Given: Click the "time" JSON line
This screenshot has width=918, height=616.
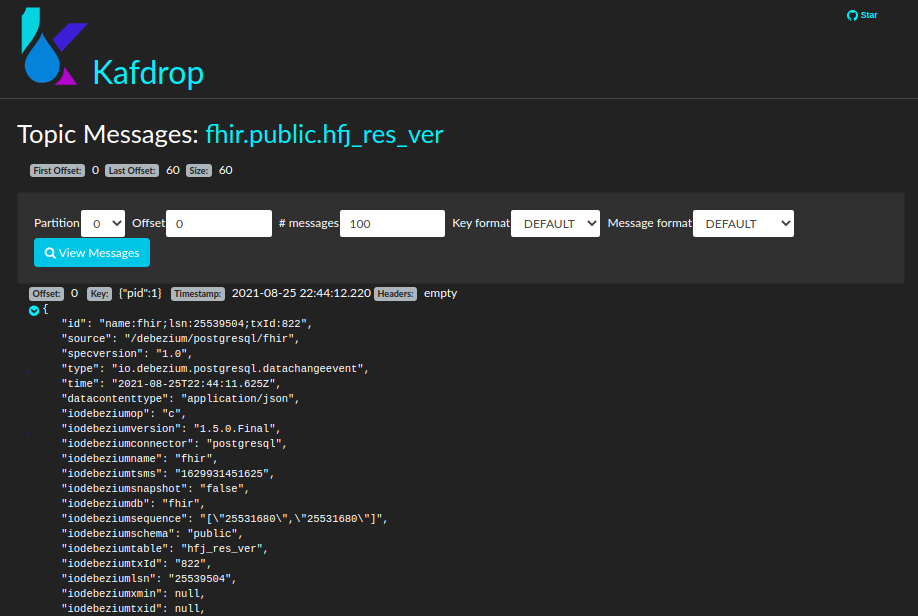Looking at the screenshot, I should point(171,384).
